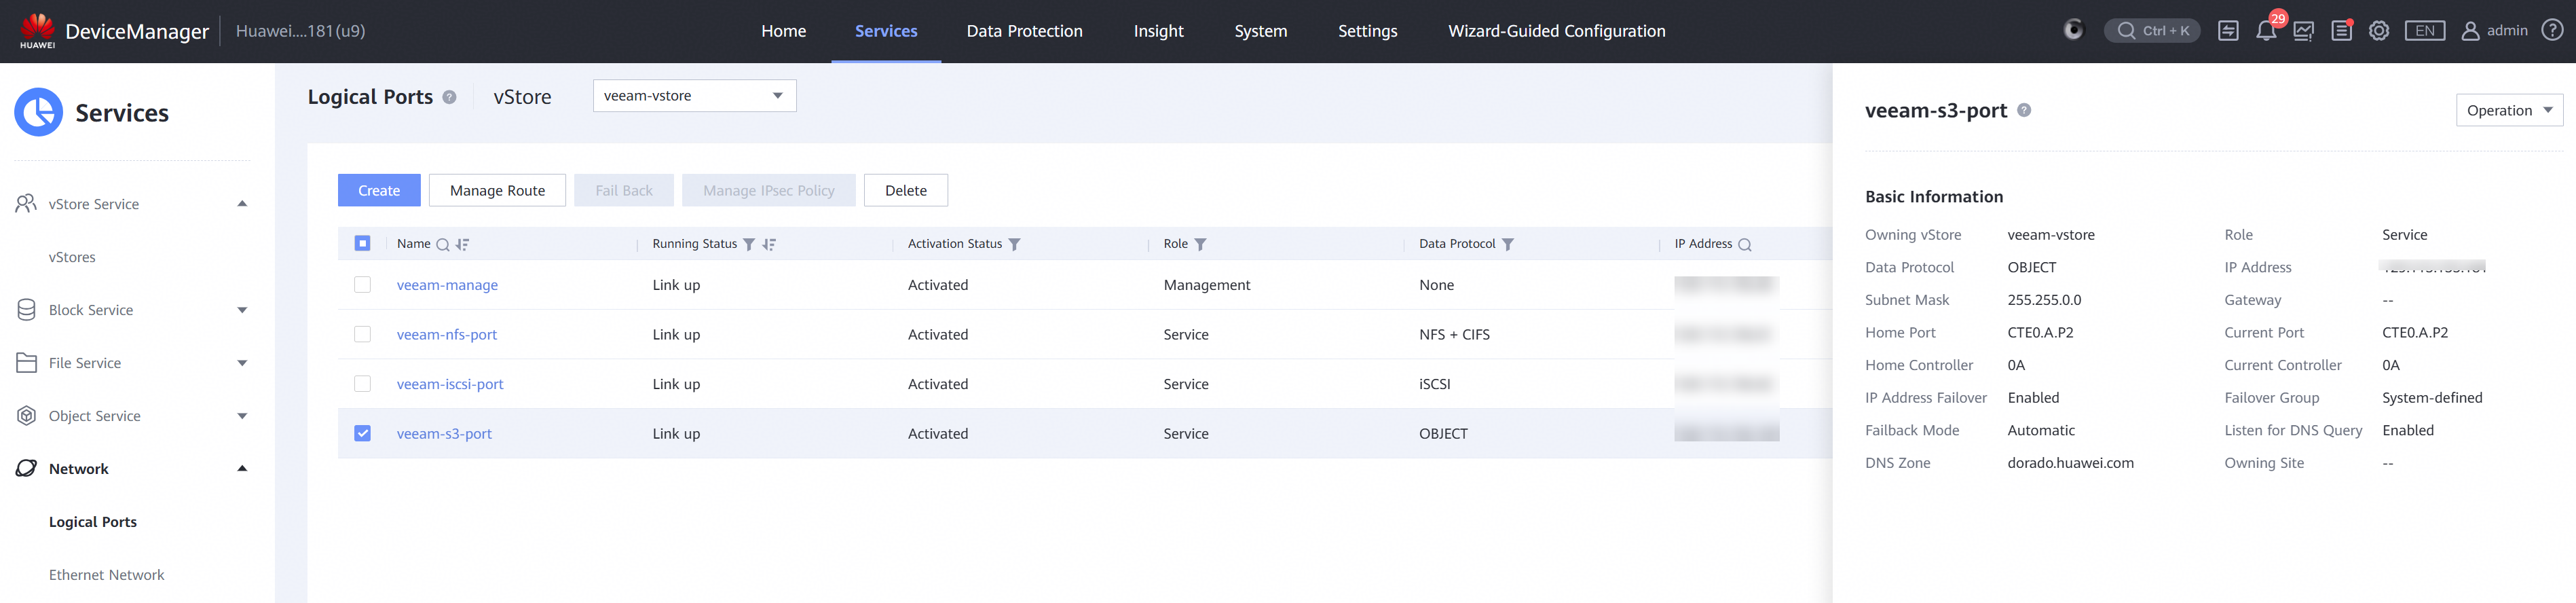Screen dimensions: 2576x603
Task: Sort by Name column sort icon
Action: click(462, 245)
